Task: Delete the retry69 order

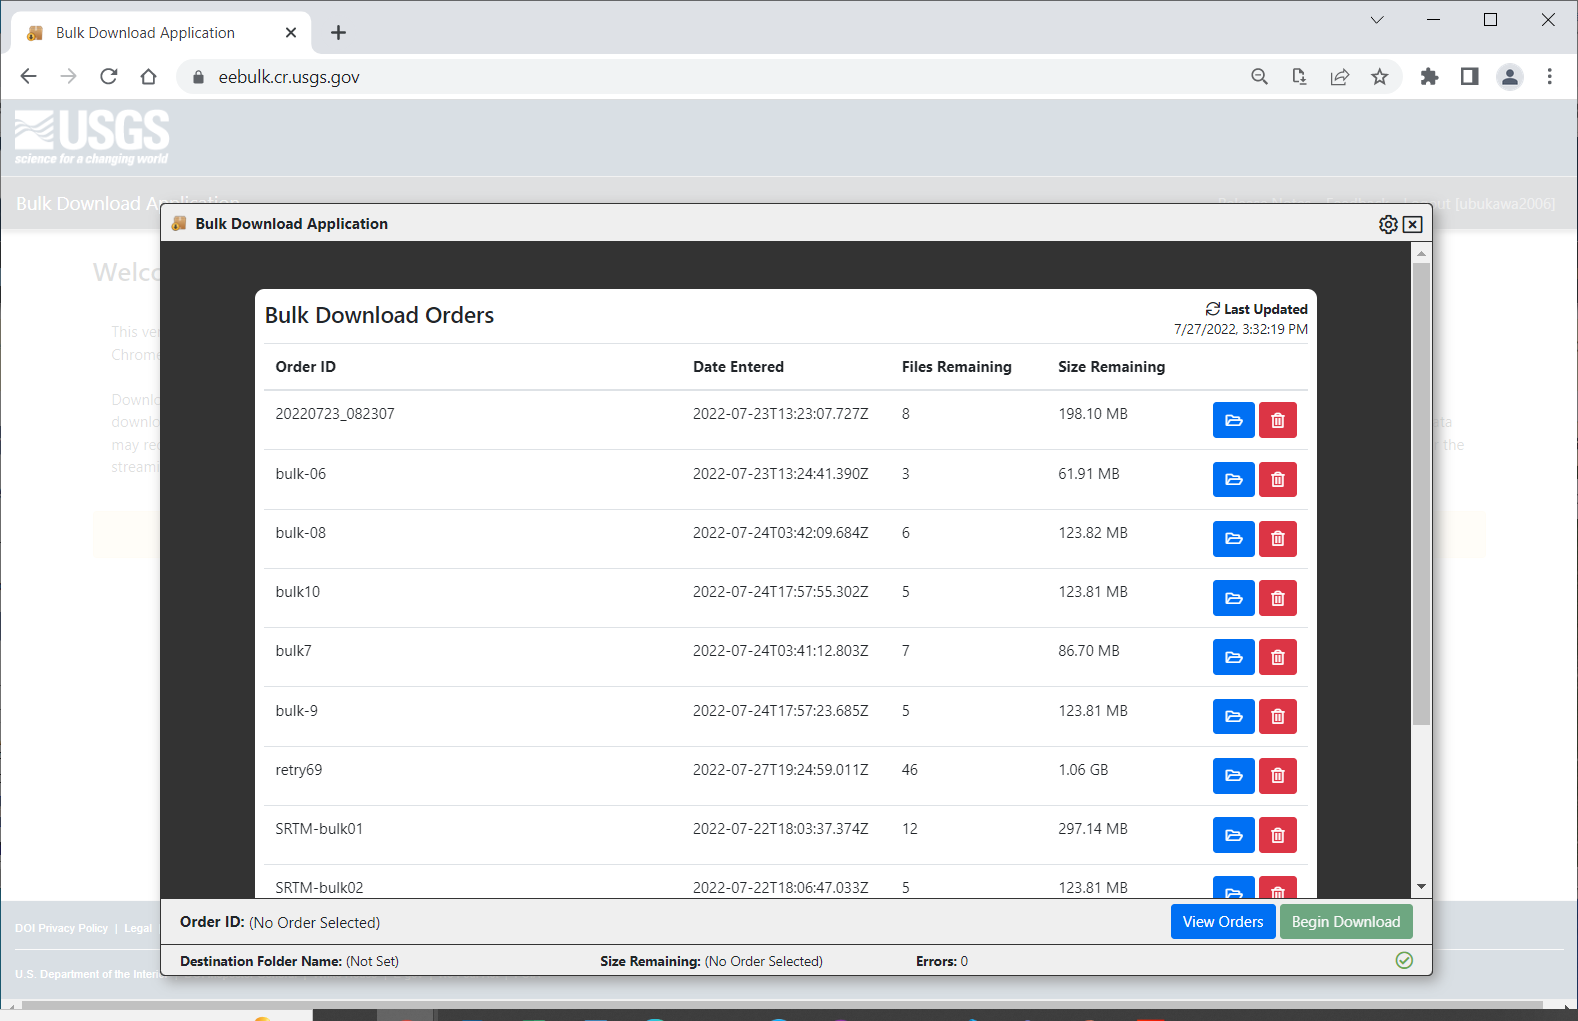Action: click(x=1277, y=775)
